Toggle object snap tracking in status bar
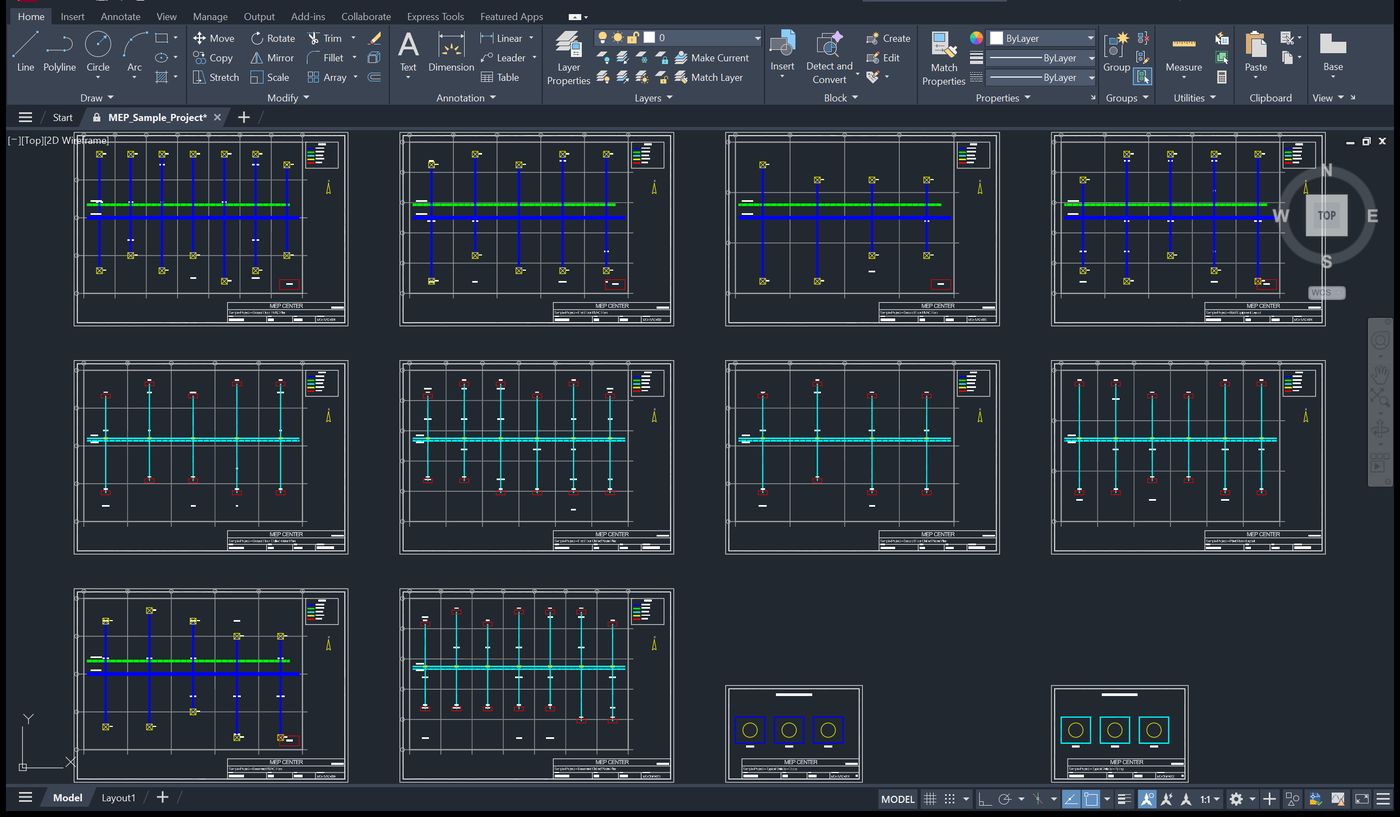This screenshot has width=1400, height=817. coord(1071,799)
